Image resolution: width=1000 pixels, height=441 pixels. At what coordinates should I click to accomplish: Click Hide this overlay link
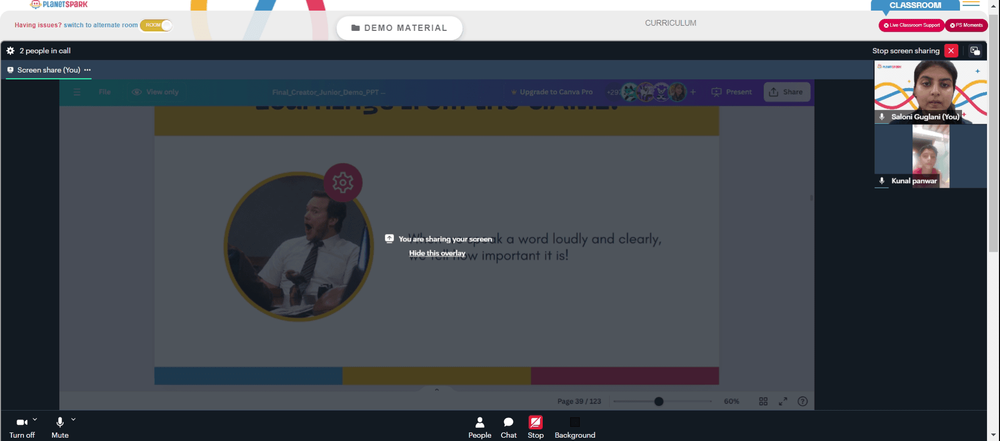[438, 253]
